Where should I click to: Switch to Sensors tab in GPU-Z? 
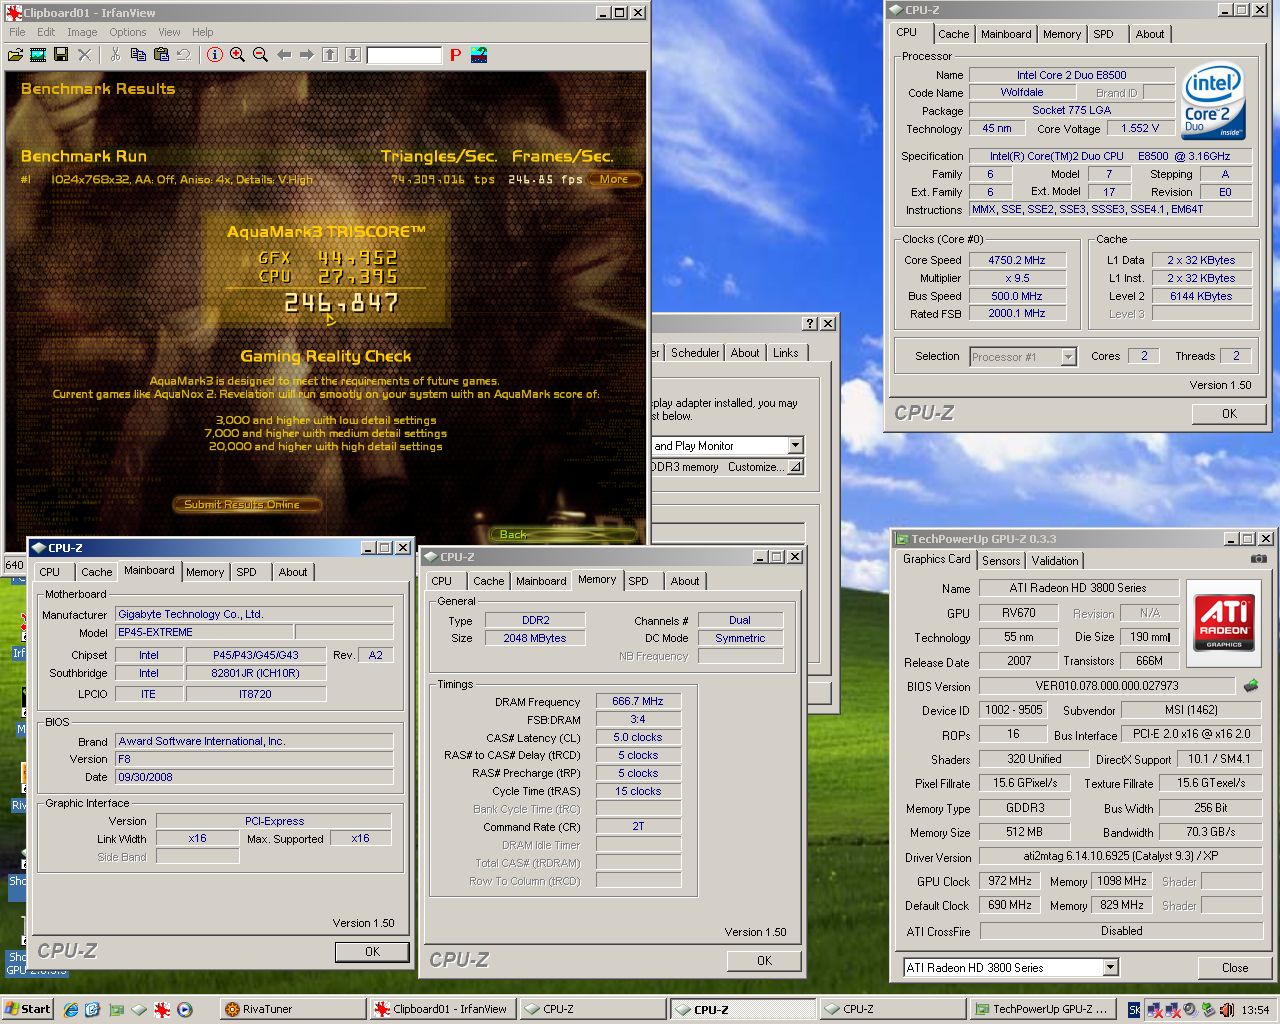pos(1001,561)
